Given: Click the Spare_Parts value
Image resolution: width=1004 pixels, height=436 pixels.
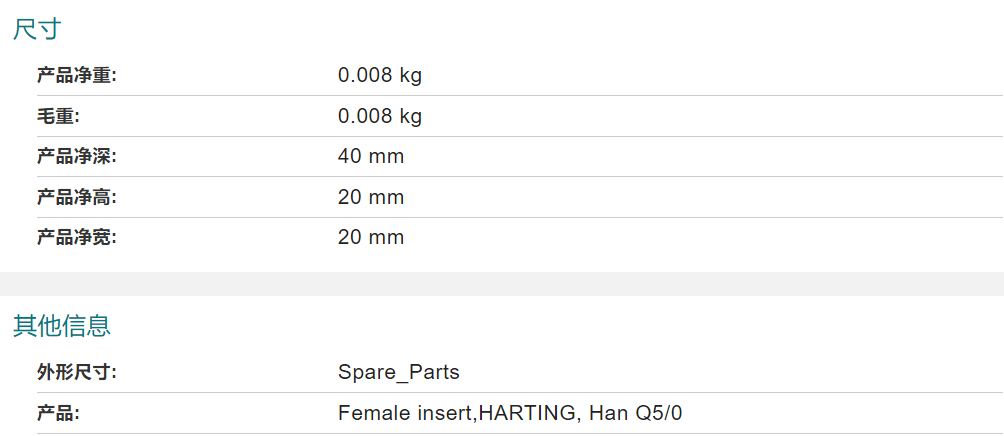Looking at the screenshot, I should click(399, 373).
